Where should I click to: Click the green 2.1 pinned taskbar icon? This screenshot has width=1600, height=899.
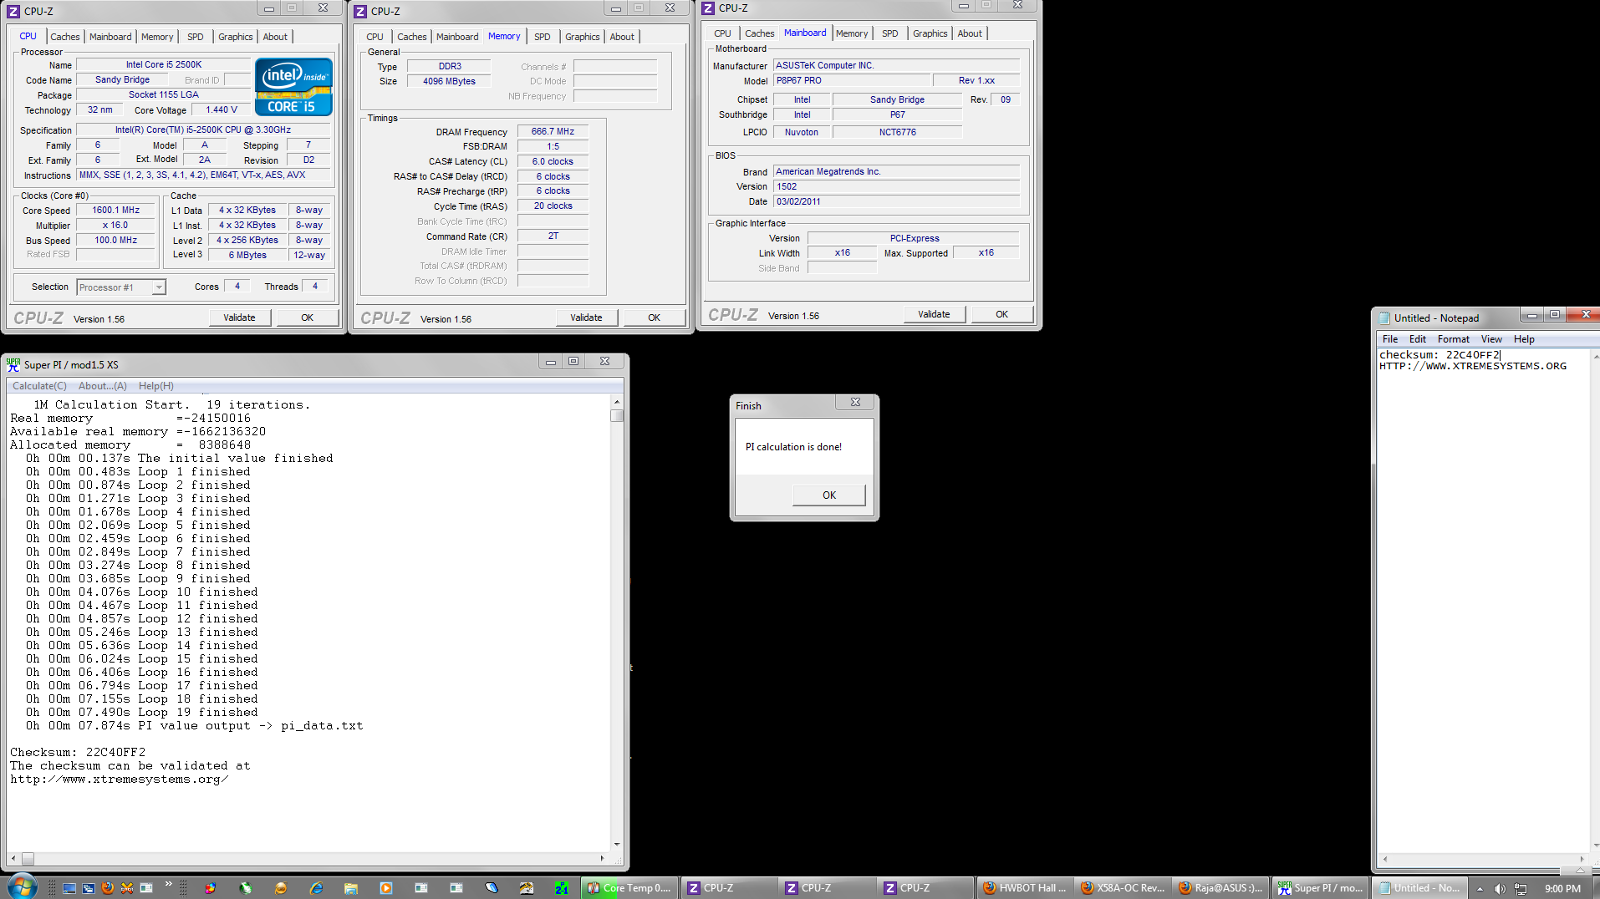tap(562, 888)
